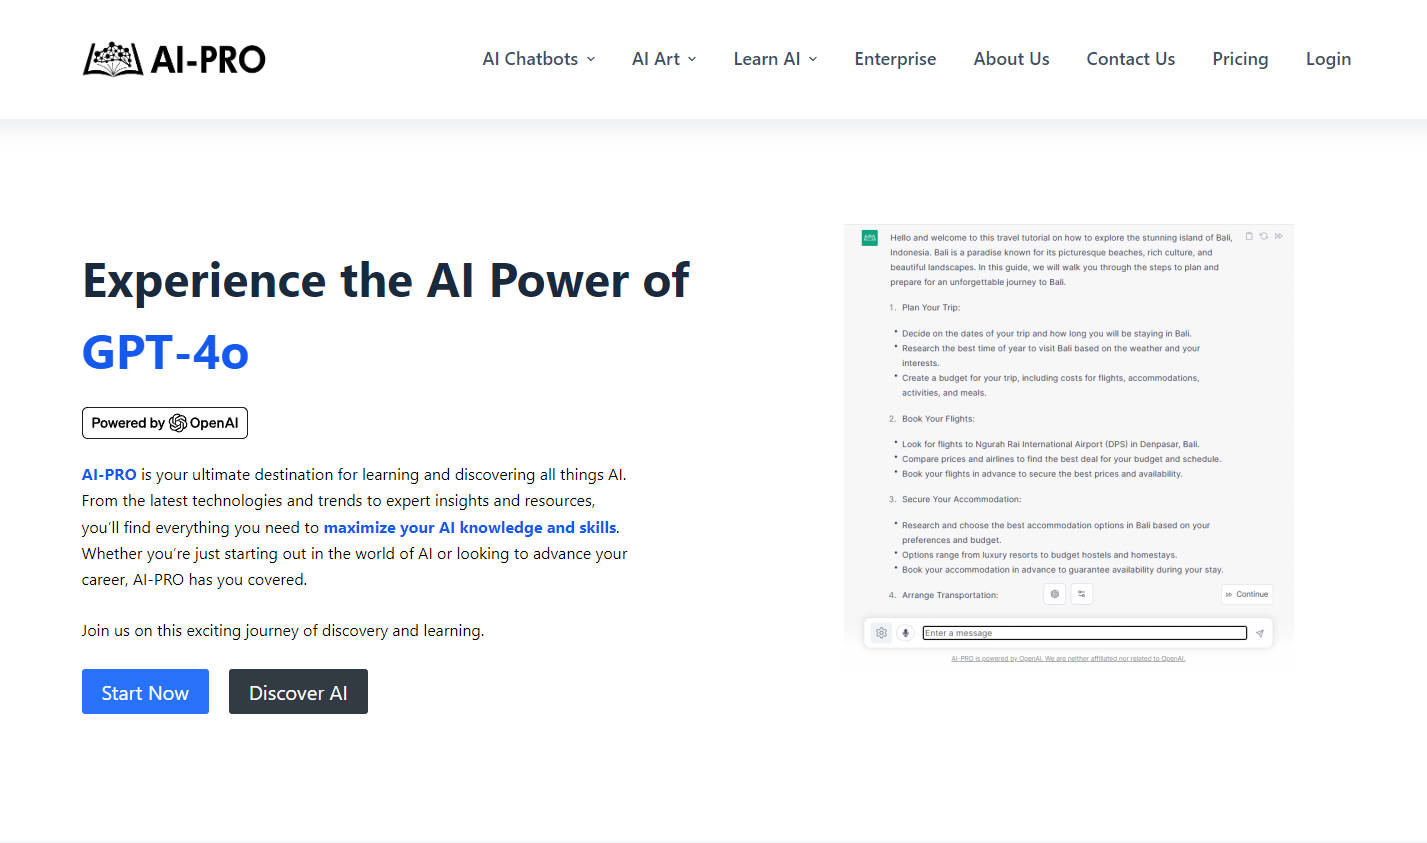Click the regenerate icon atop the chat preview
Screen dimensions: 1427x843
pyautogui.click(x=1264, y=236)
